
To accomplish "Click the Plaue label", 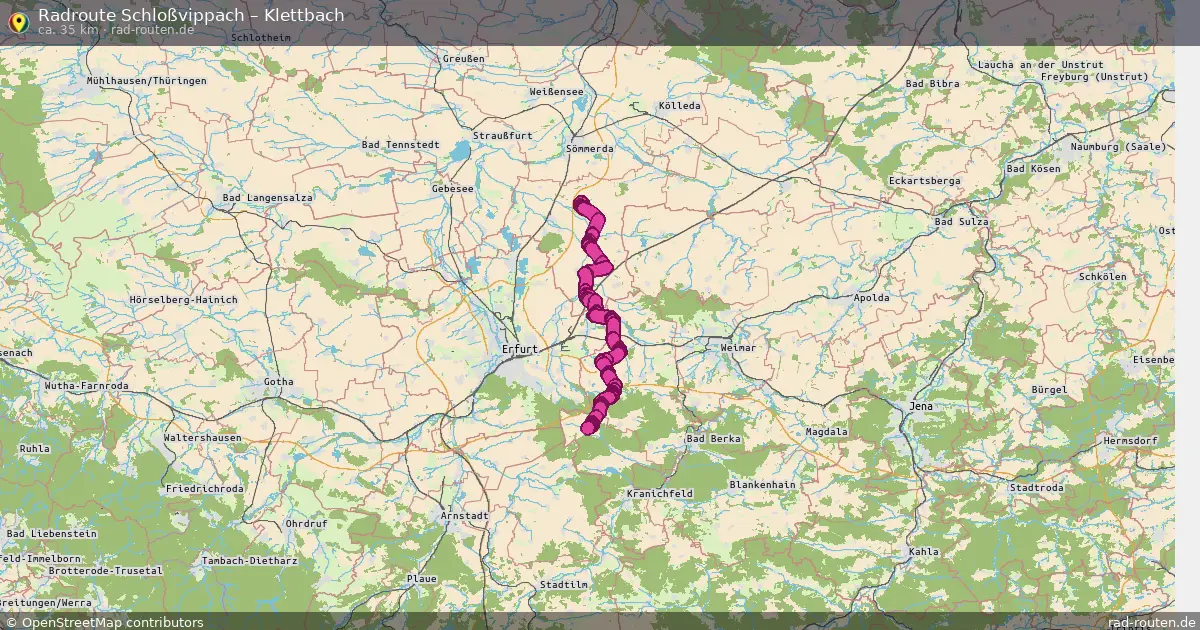I will (x=422, y=579).
